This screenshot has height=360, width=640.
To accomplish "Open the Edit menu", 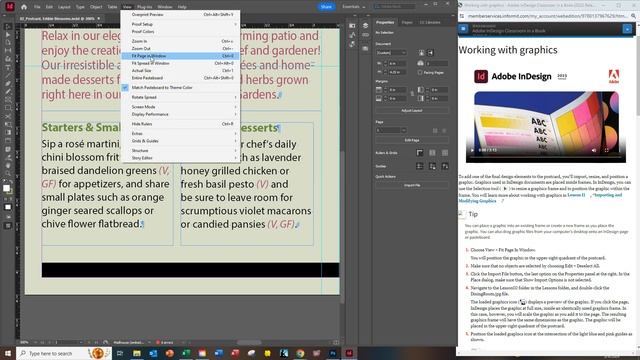I will click(49, 7).
